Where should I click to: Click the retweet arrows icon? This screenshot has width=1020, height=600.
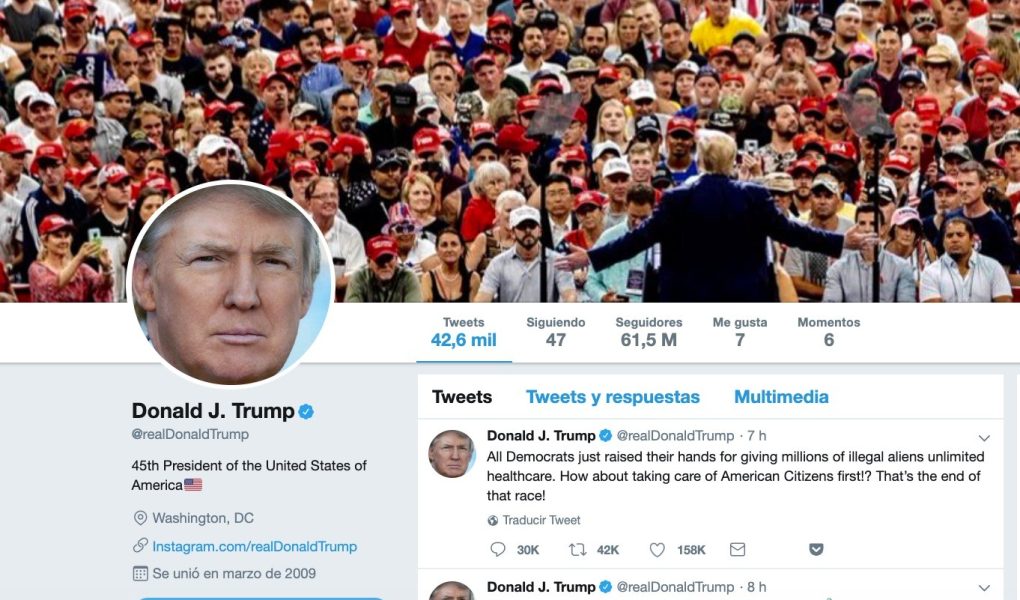point(577,549)
